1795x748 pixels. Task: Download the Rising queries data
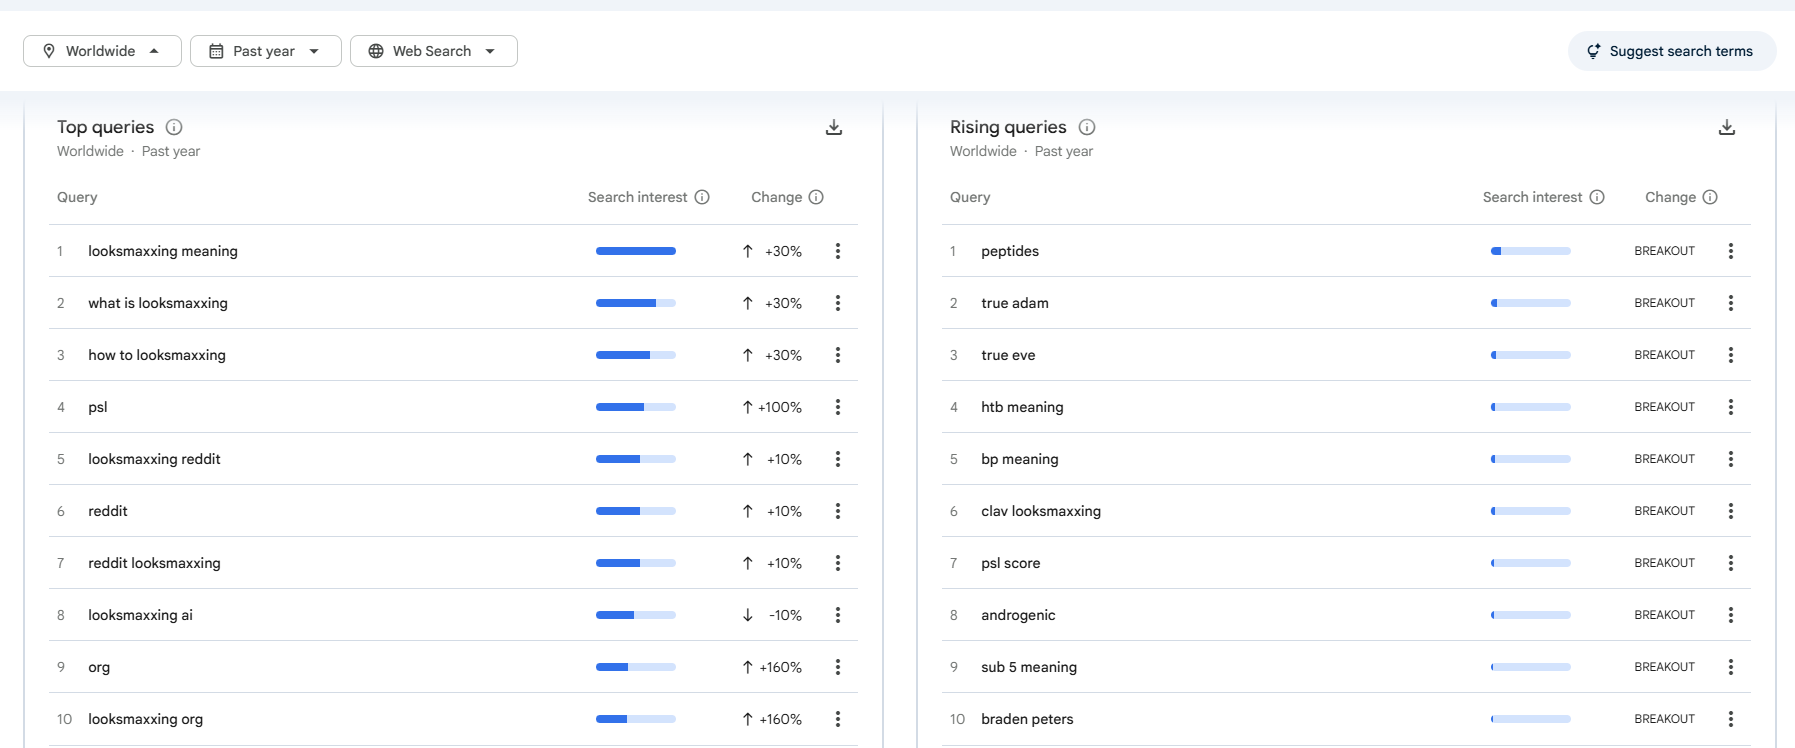[x=1726, y=127]
